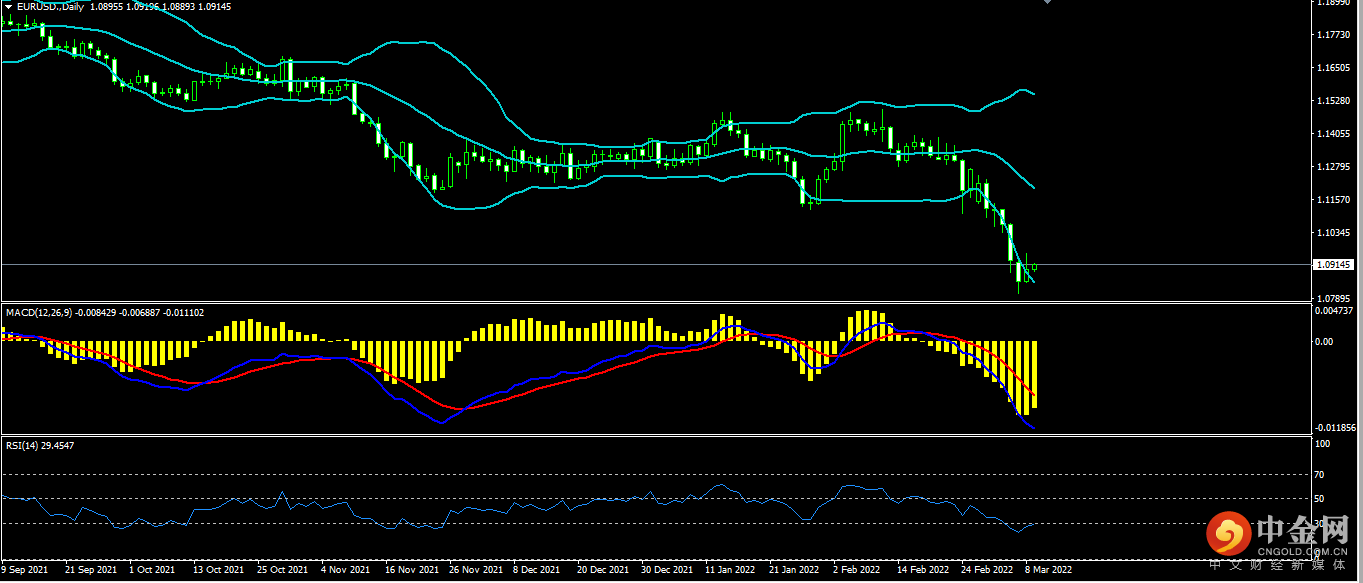Click the CNGOLD.COM.CN watermark text
The image size is (1363, 583).
coord(1301,549)
